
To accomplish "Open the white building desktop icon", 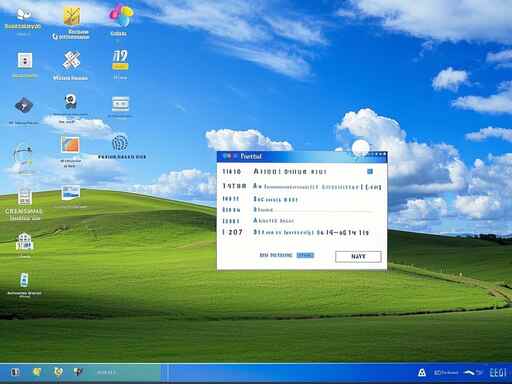I will [24, 242].
